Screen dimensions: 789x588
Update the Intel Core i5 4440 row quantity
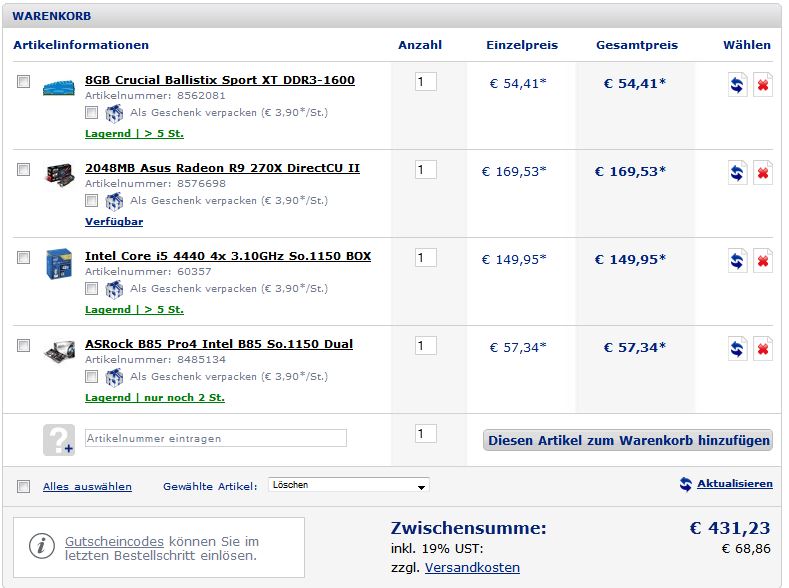[737, 261]
